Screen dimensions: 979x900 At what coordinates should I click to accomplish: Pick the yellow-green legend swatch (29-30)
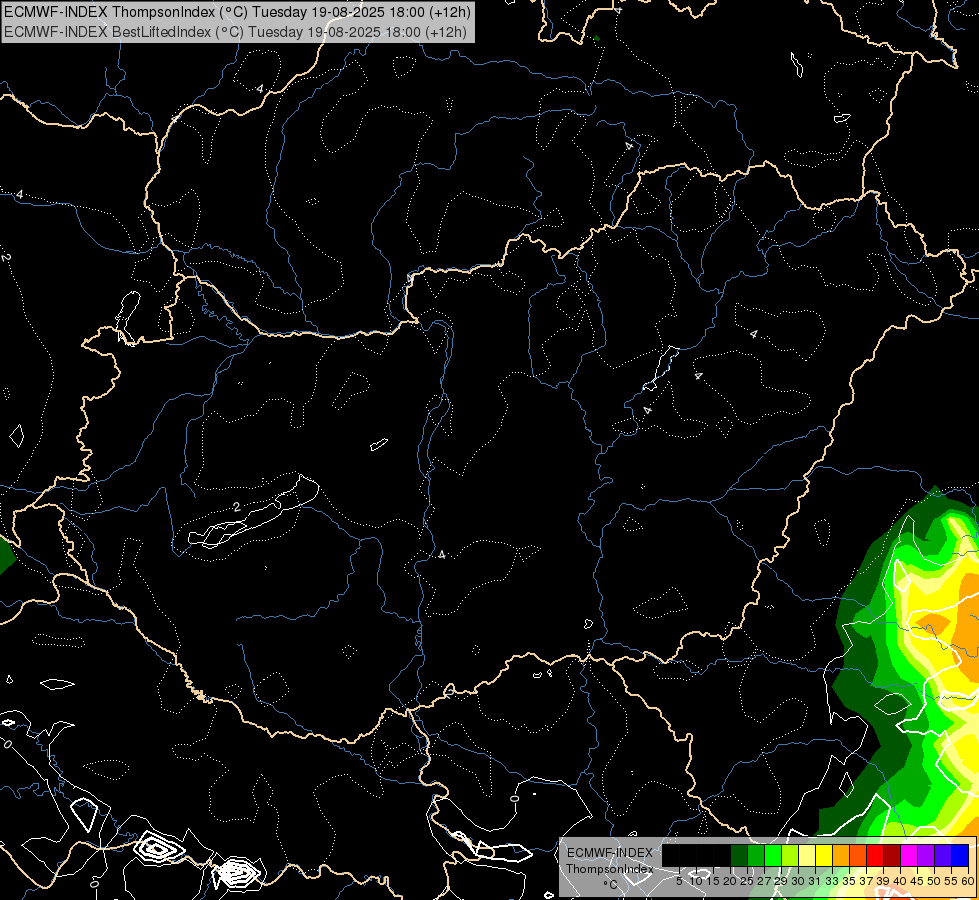[790, 855]
